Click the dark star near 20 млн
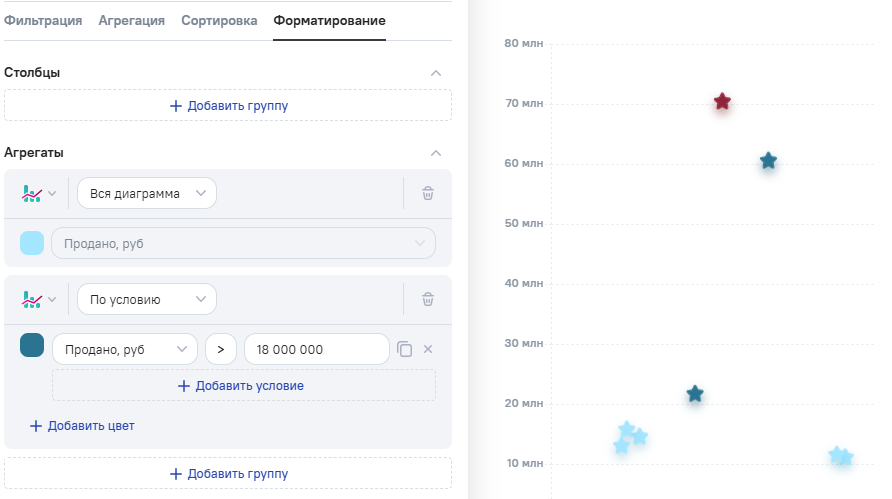Viewport: 892px width, 499px height. pos(695,394)
